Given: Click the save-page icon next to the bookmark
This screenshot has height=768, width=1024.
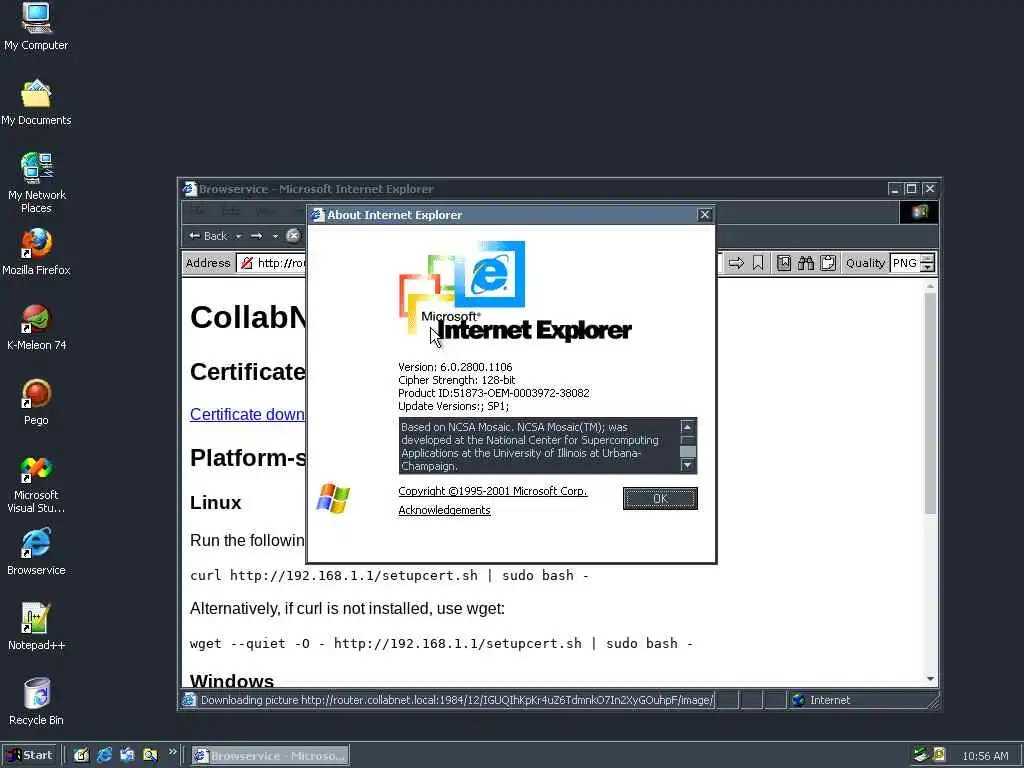Looking at the screenshot, I should pyautogui.click(x=784, y=263).
